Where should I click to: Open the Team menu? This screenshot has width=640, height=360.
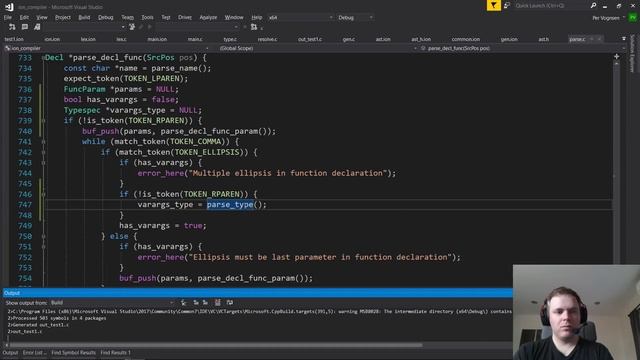click(127, 18)
